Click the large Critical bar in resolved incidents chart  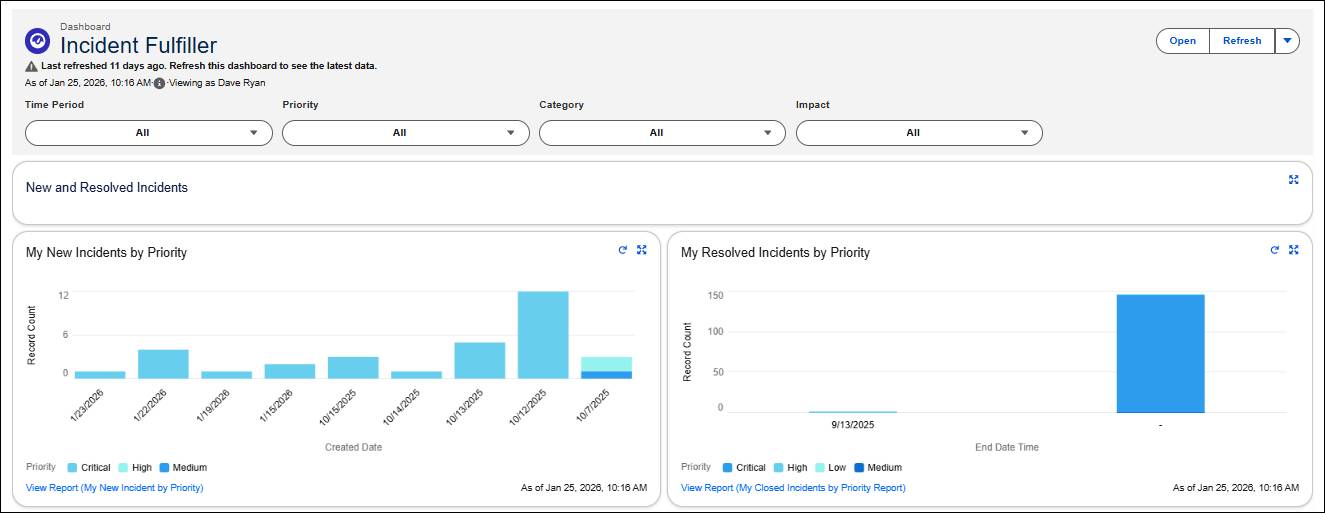(1160, 353)
